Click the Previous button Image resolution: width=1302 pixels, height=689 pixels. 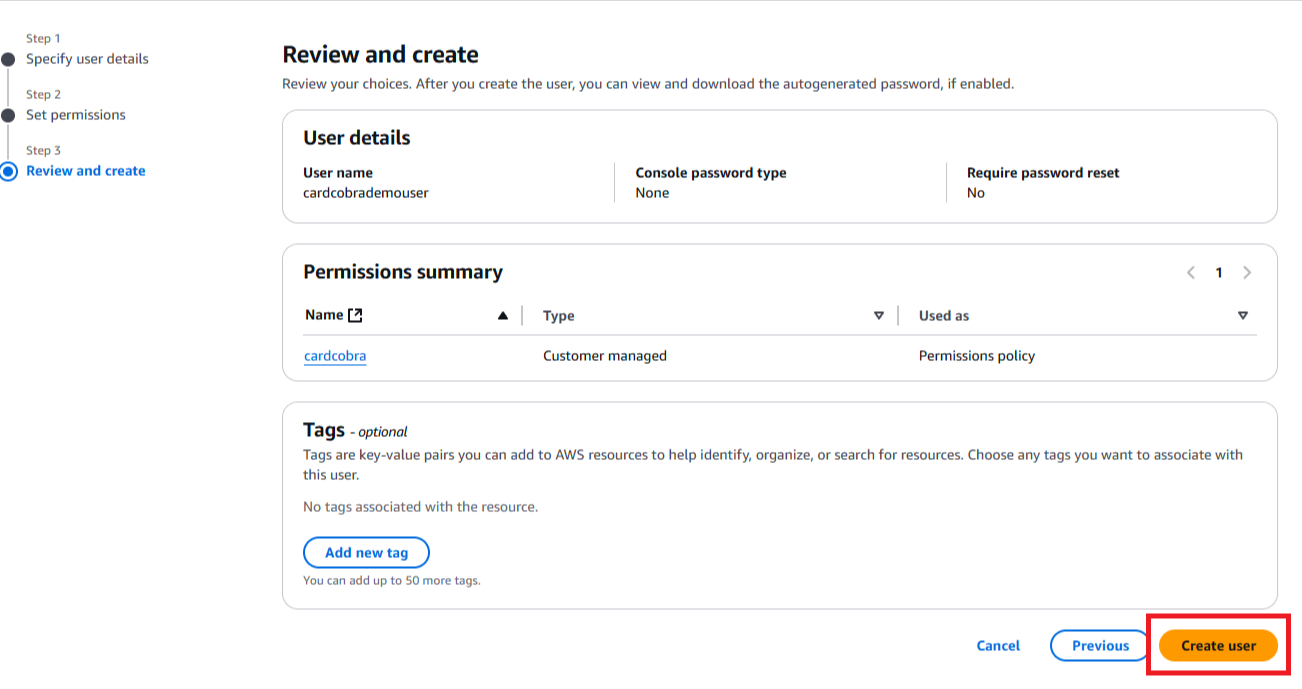1100,646
